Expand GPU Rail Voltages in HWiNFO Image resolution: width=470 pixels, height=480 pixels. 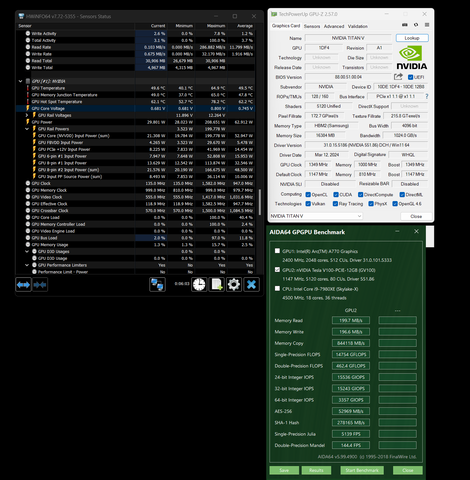(x=27, y=115)
